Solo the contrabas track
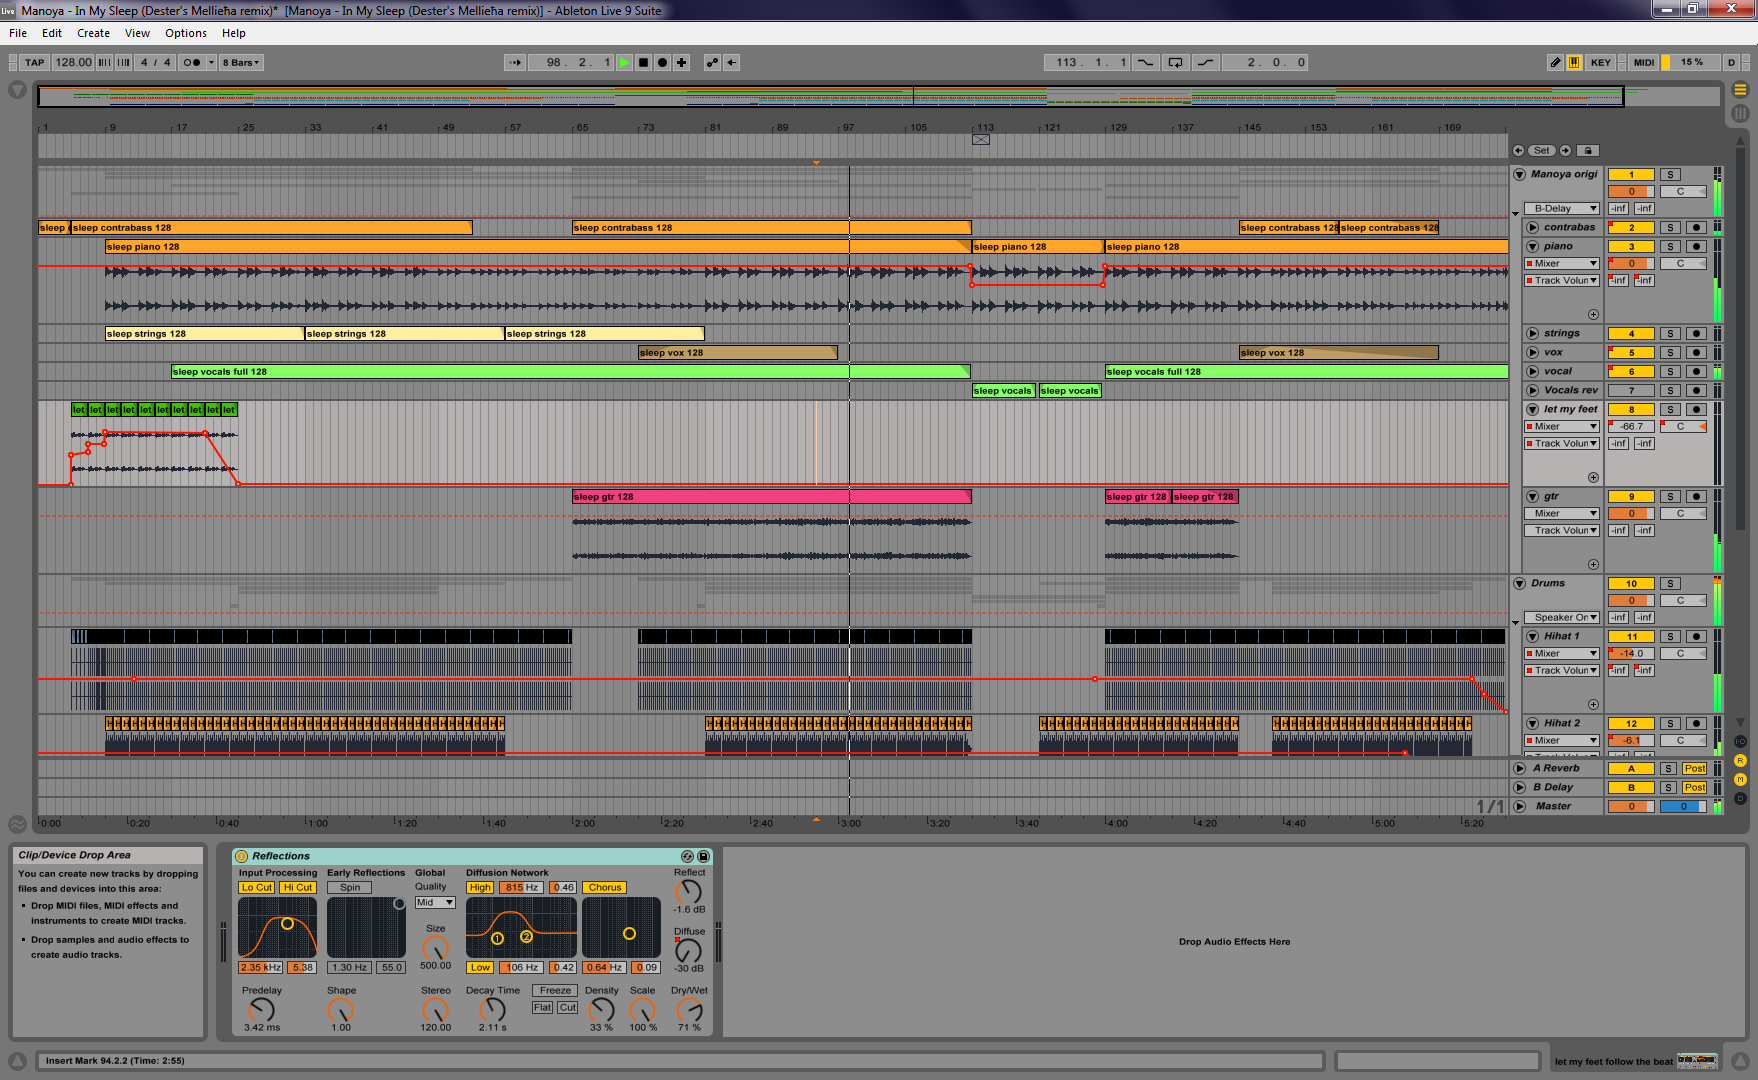The height and width of the screenshot is (1080, 1758). [x=1670, y=228]
